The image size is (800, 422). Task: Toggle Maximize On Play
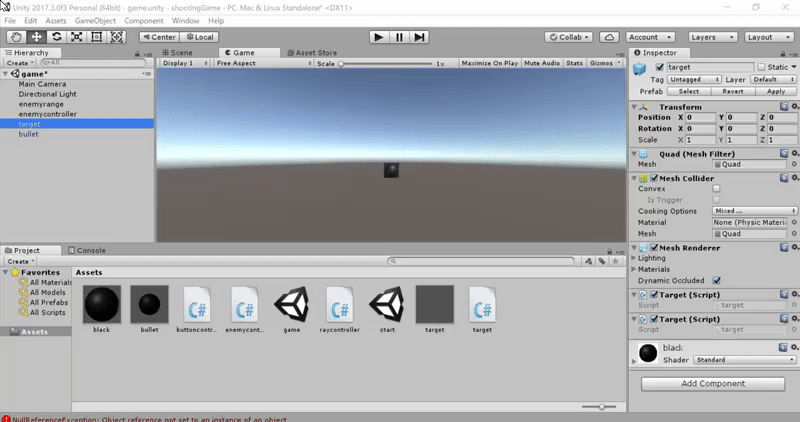pyautogui.click(x=489, y=63)
